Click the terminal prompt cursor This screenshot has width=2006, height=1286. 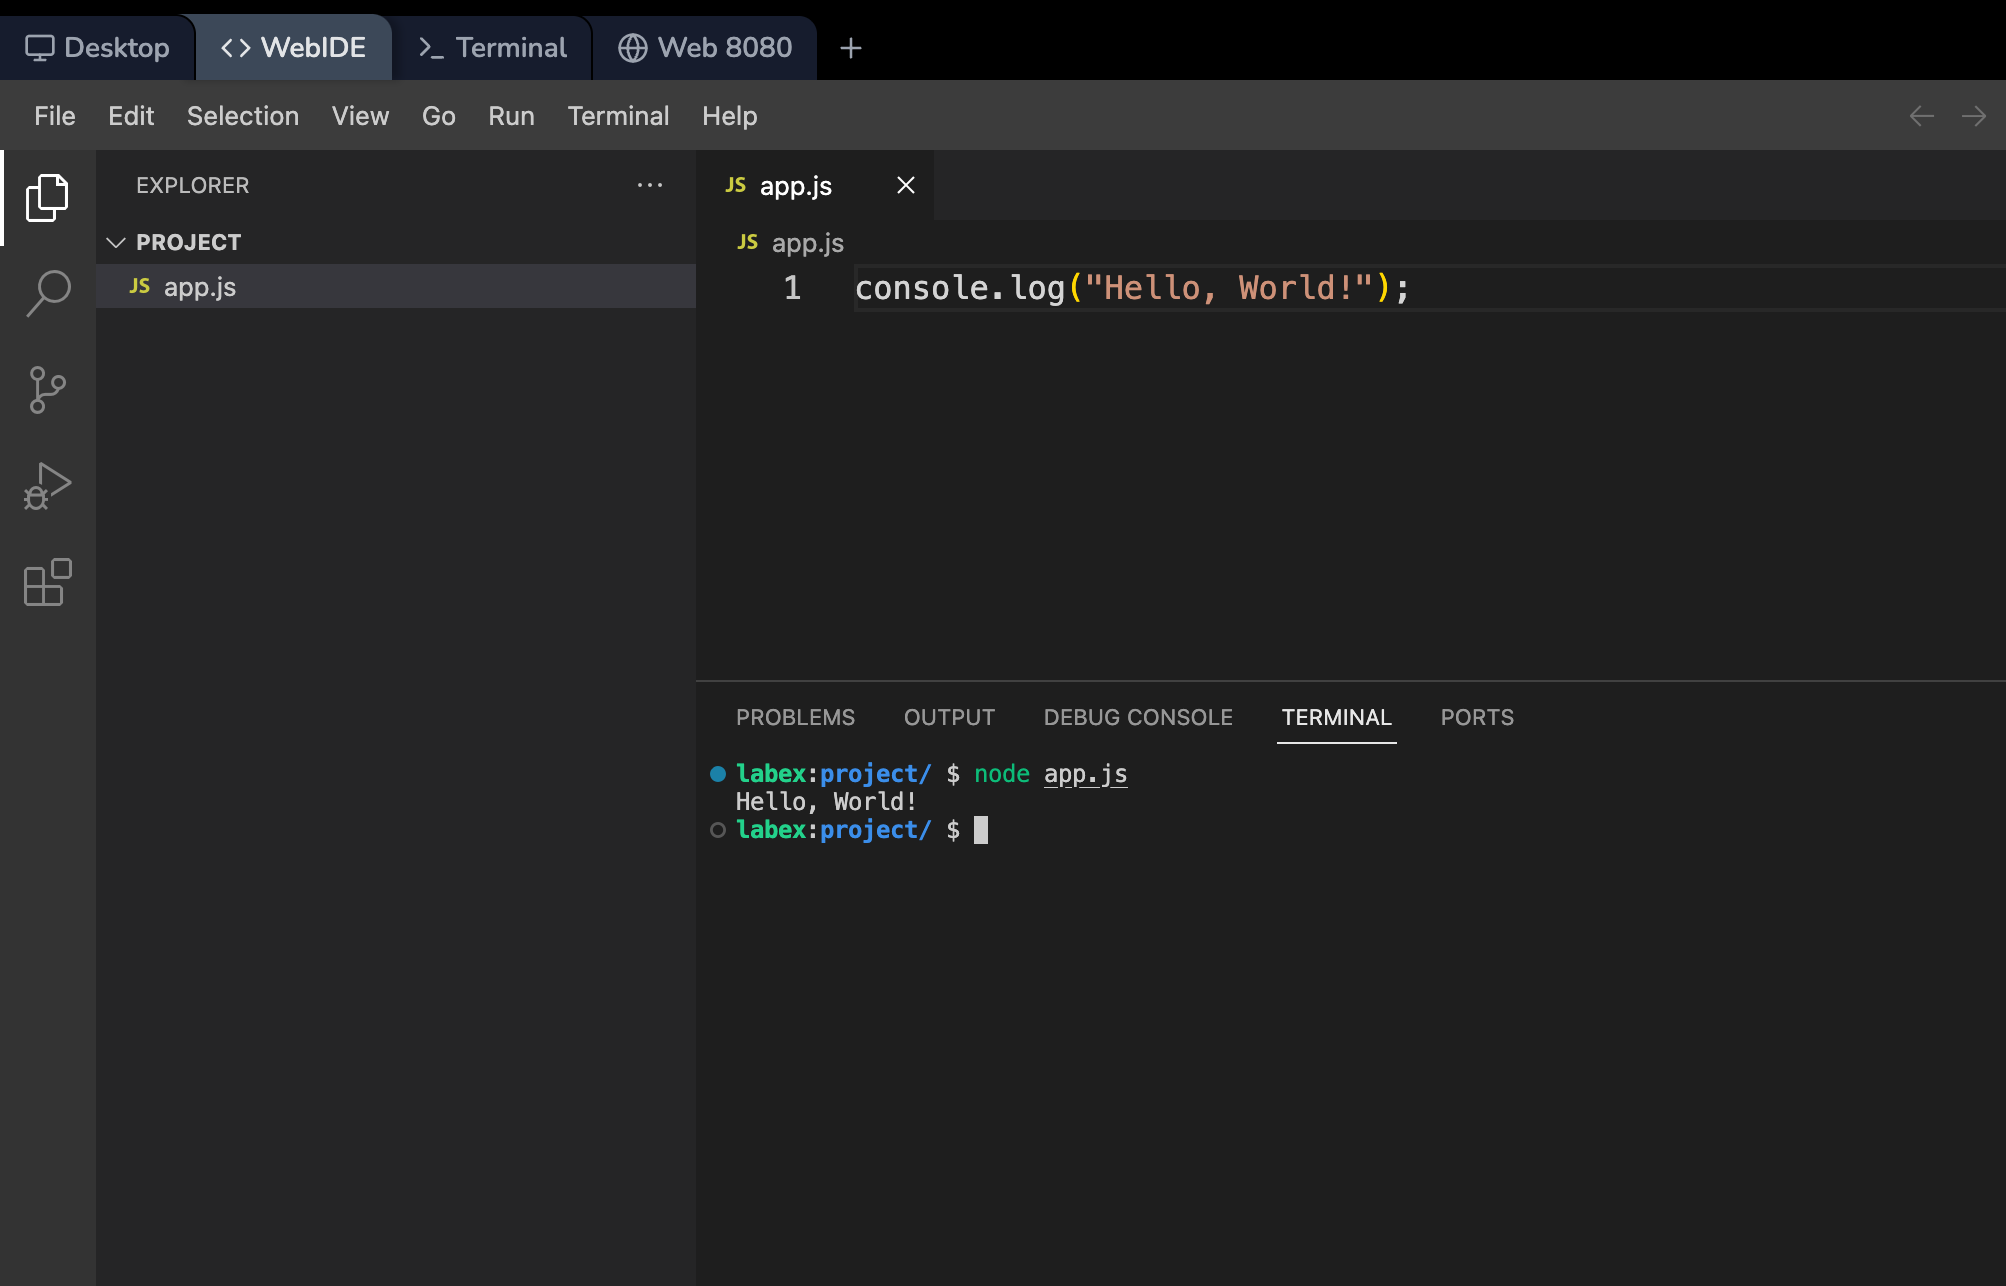coord(981,830)
